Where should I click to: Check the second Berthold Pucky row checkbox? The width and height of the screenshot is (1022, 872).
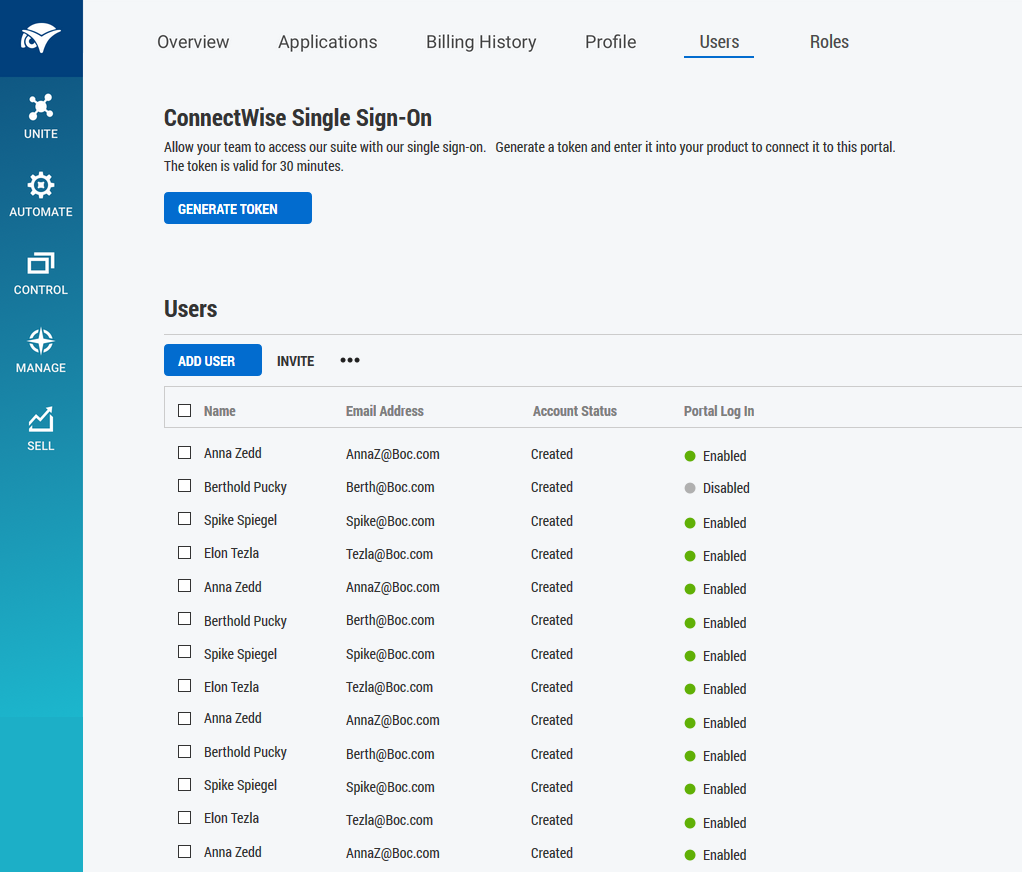[x=184, y=618]
